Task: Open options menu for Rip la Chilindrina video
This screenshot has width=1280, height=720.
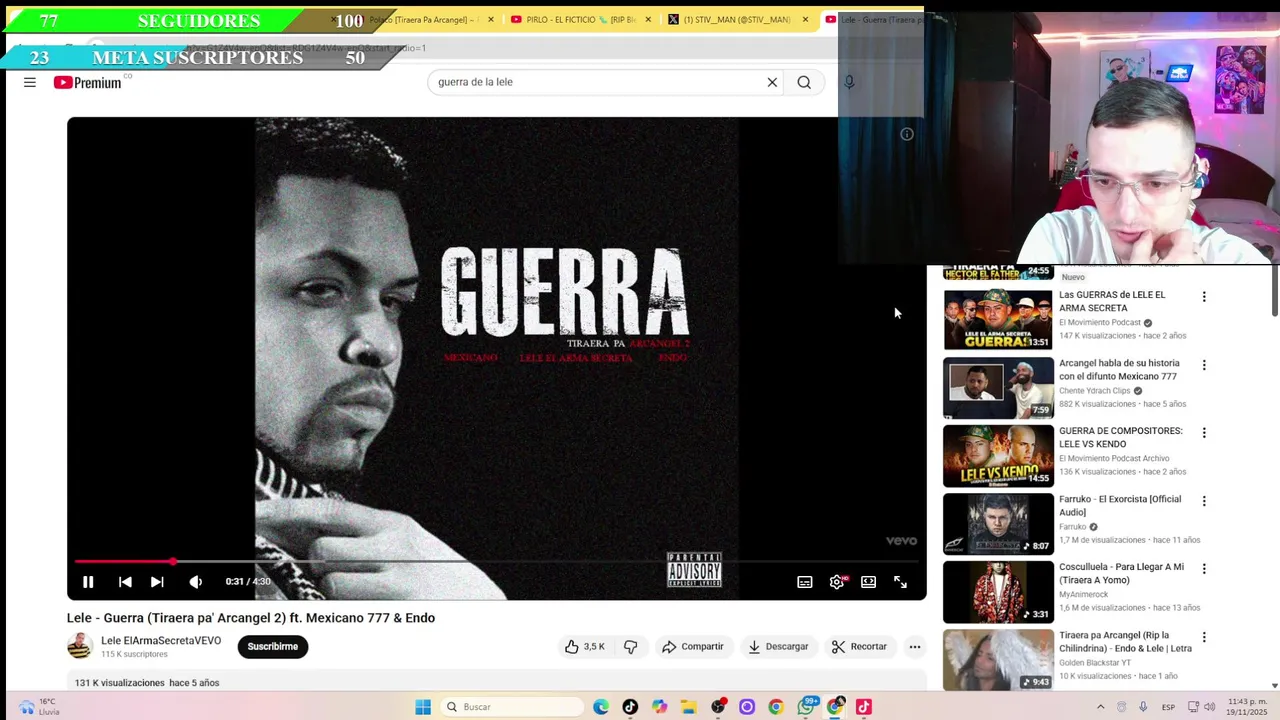Action: click(x=1204, y=637)
